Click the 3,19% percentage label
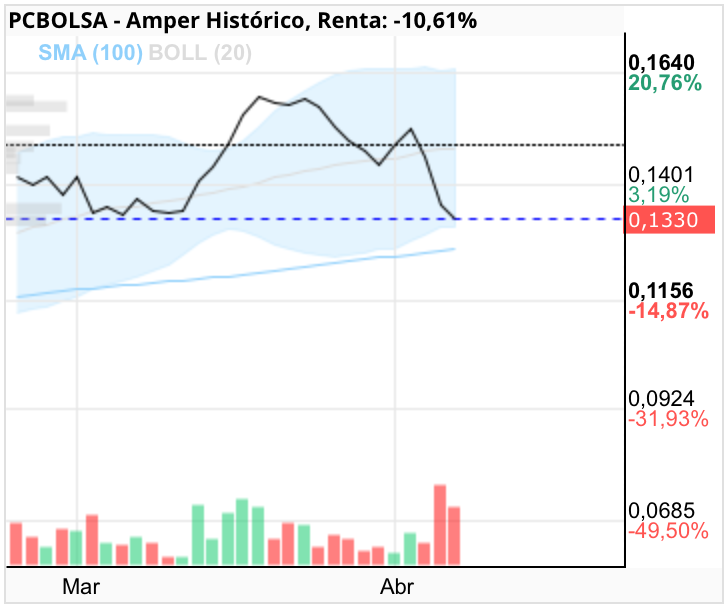The image size is (728, 608). click(x=658, y=195)
